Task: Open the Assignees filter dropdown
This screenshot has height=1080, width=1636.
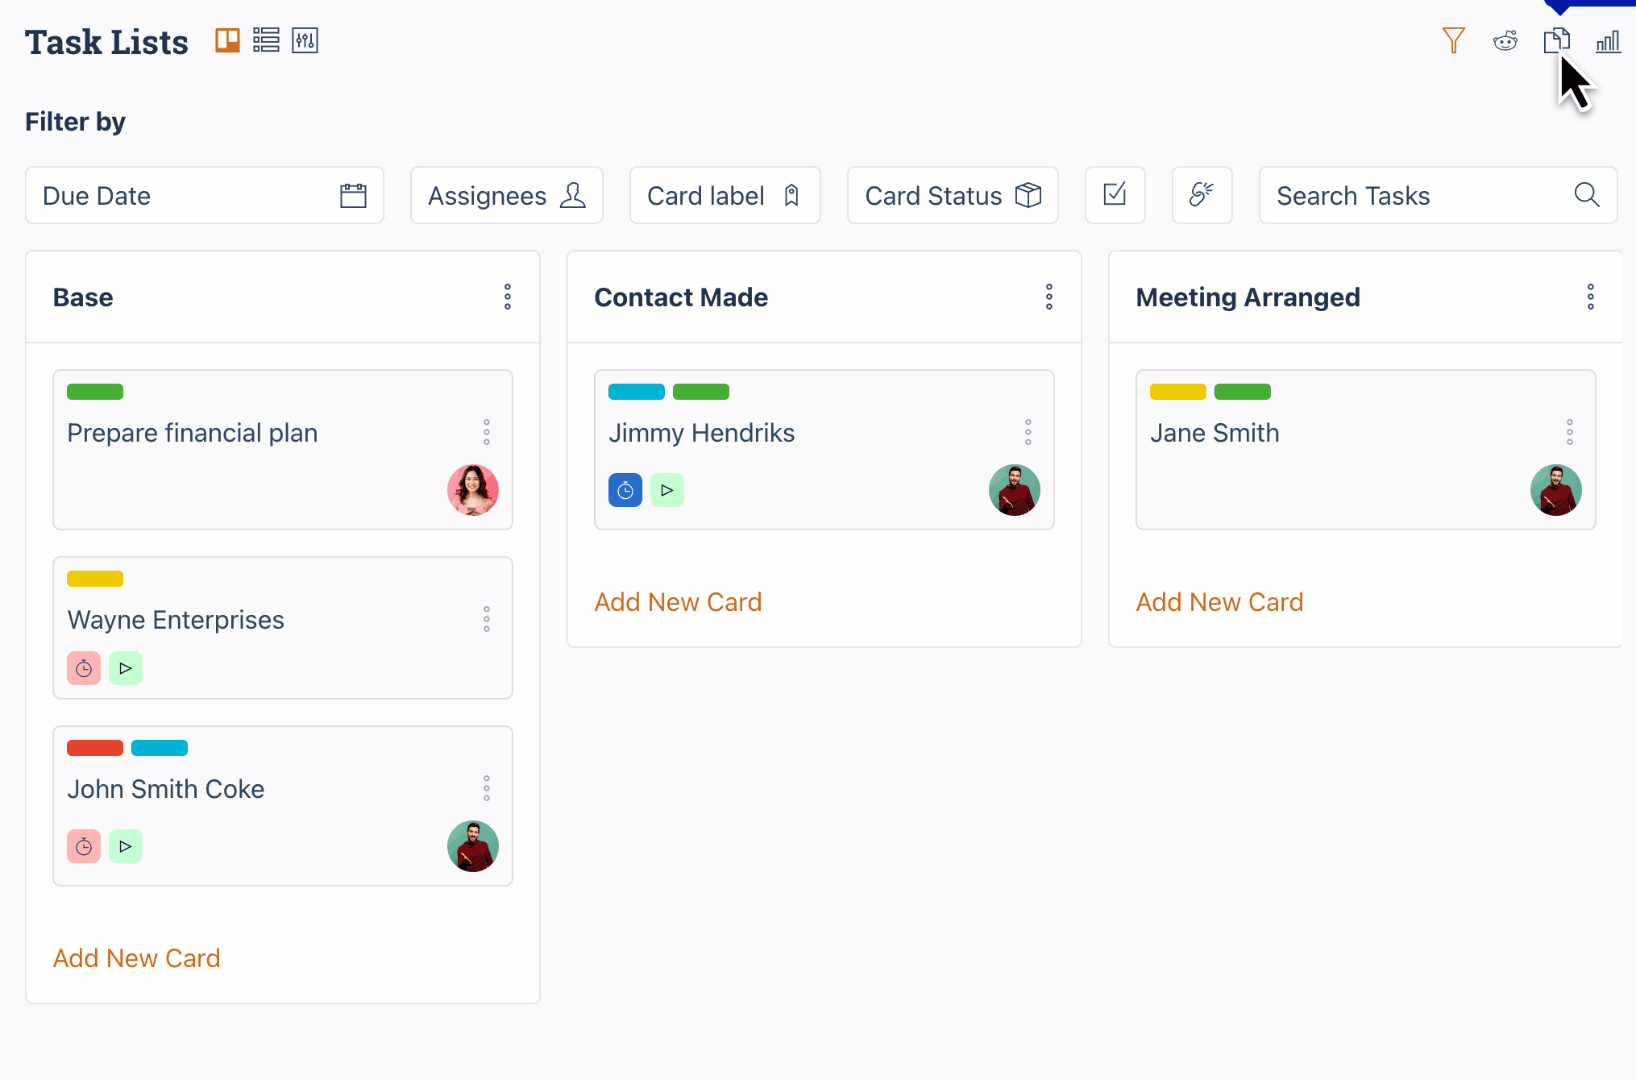Action: coord(507,195)
